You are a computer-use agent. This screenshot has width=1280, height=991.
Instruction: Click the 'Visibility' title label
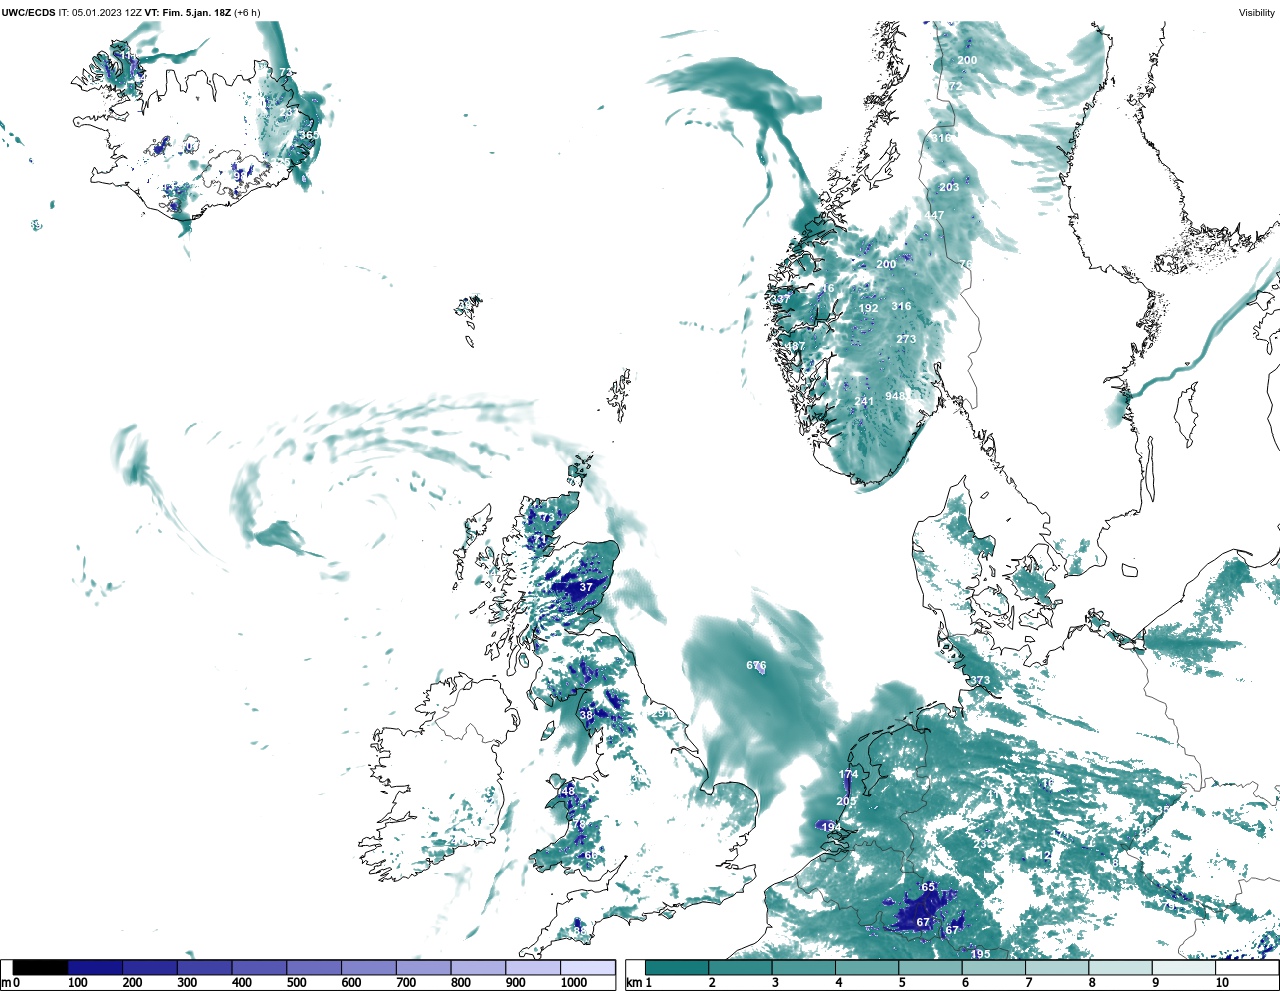pyautogui.click(x=1256, y=13)
